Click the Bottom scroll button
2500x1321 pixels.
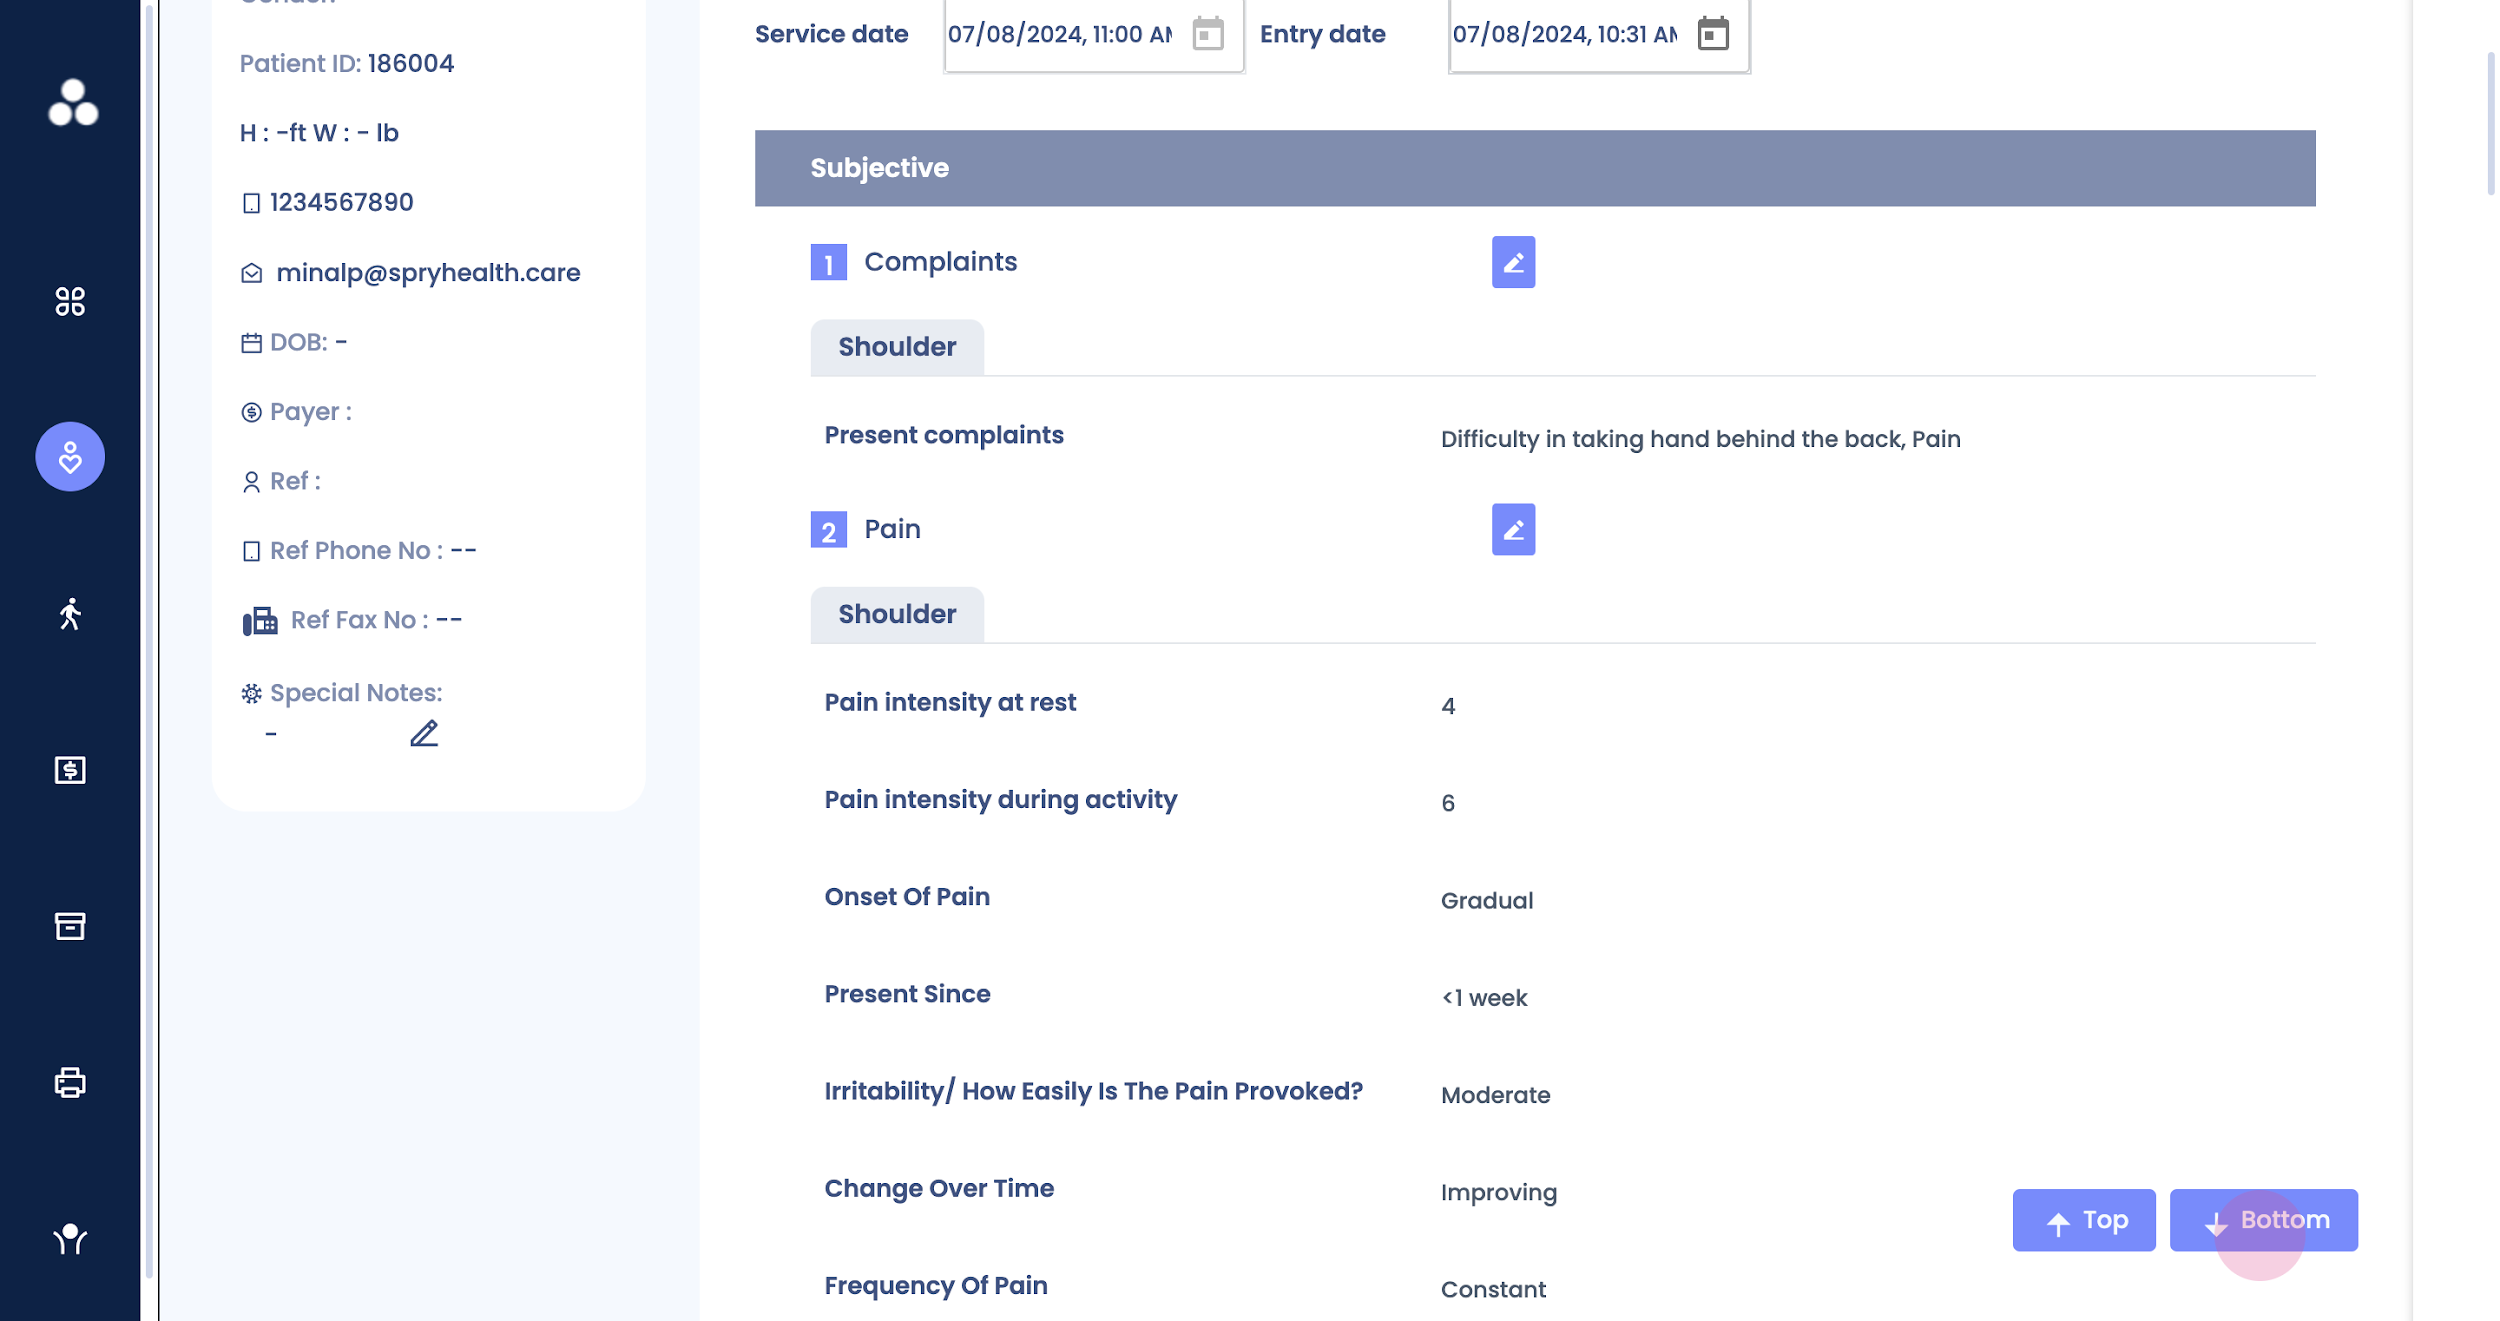coord(2263,1220)
